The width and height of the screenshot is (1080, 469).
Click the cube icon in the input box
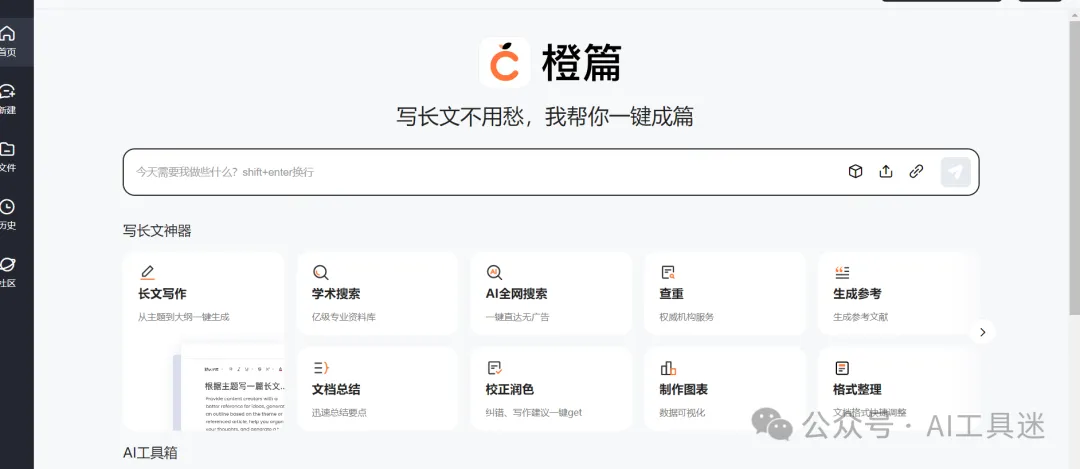click(x=855, y=171)
